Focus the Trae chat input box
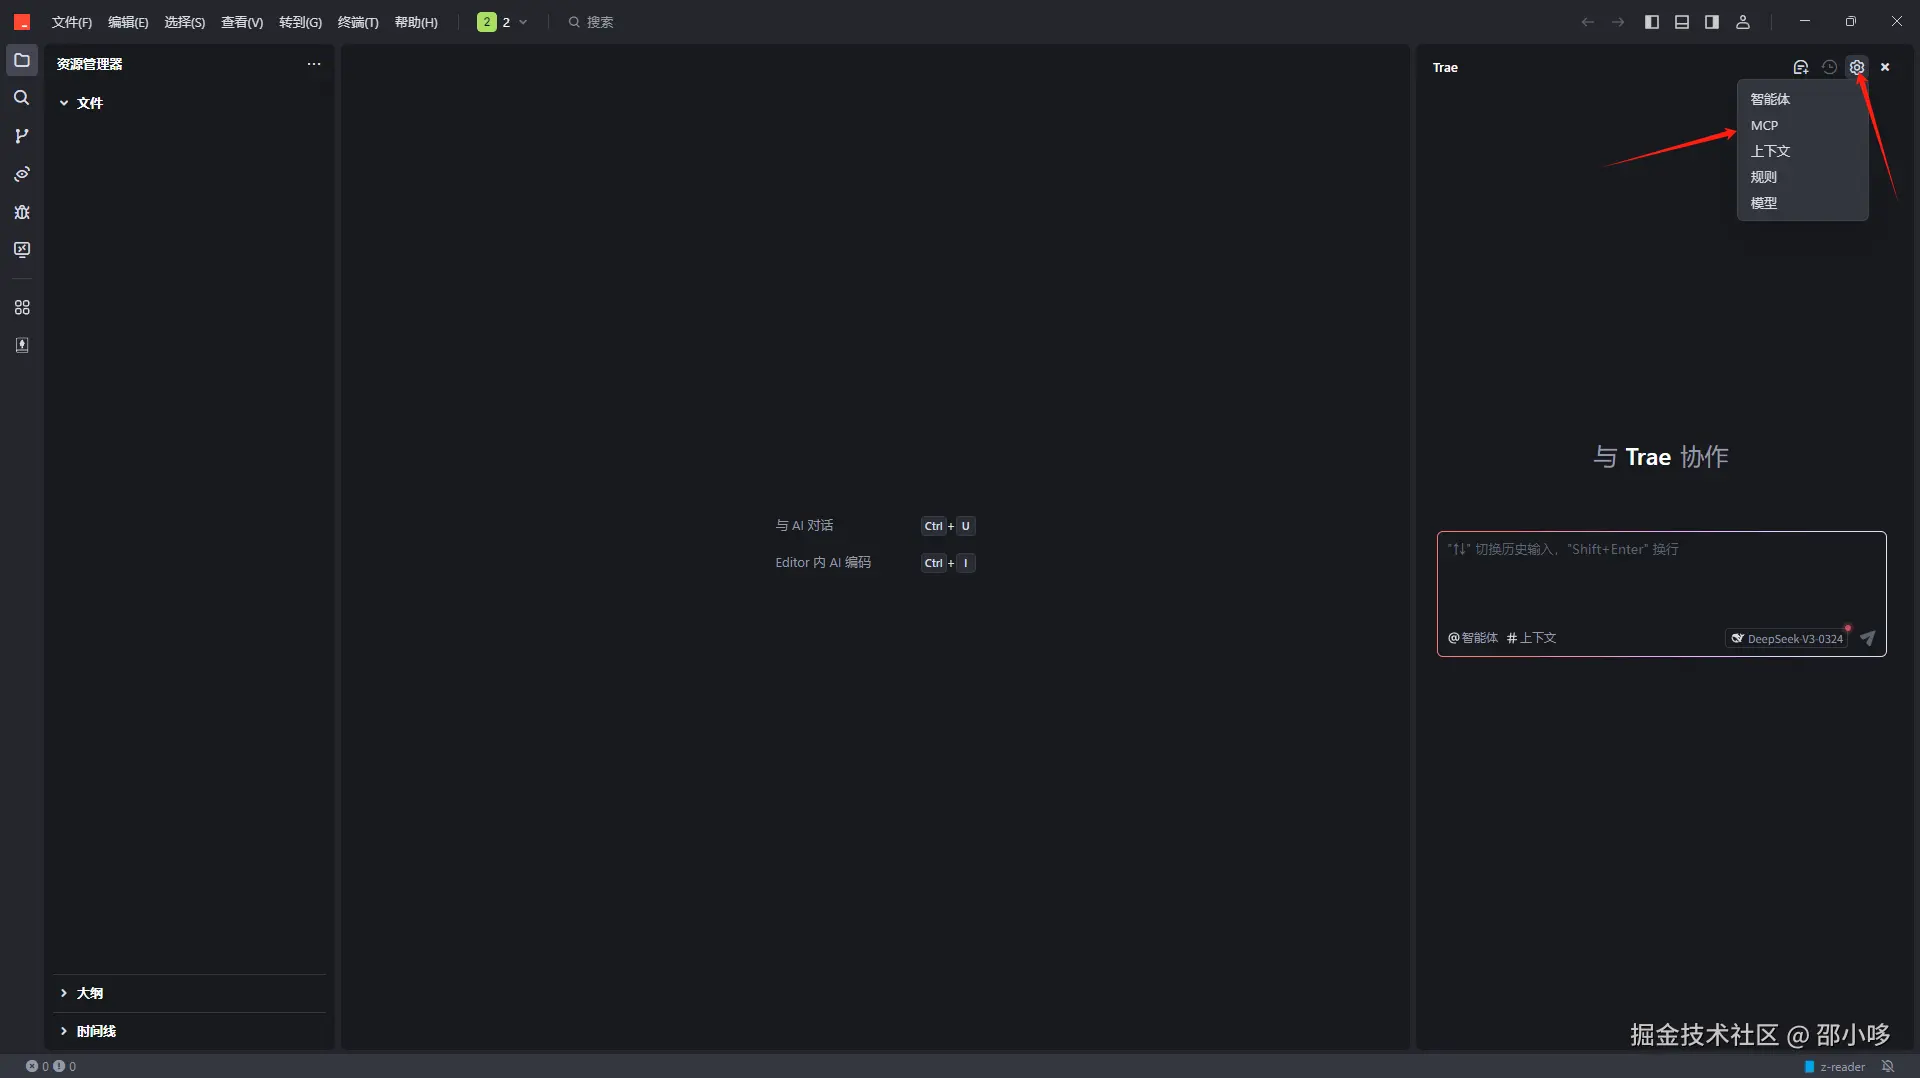This screenshot has height=1078, width=1920. [1661, 580]
